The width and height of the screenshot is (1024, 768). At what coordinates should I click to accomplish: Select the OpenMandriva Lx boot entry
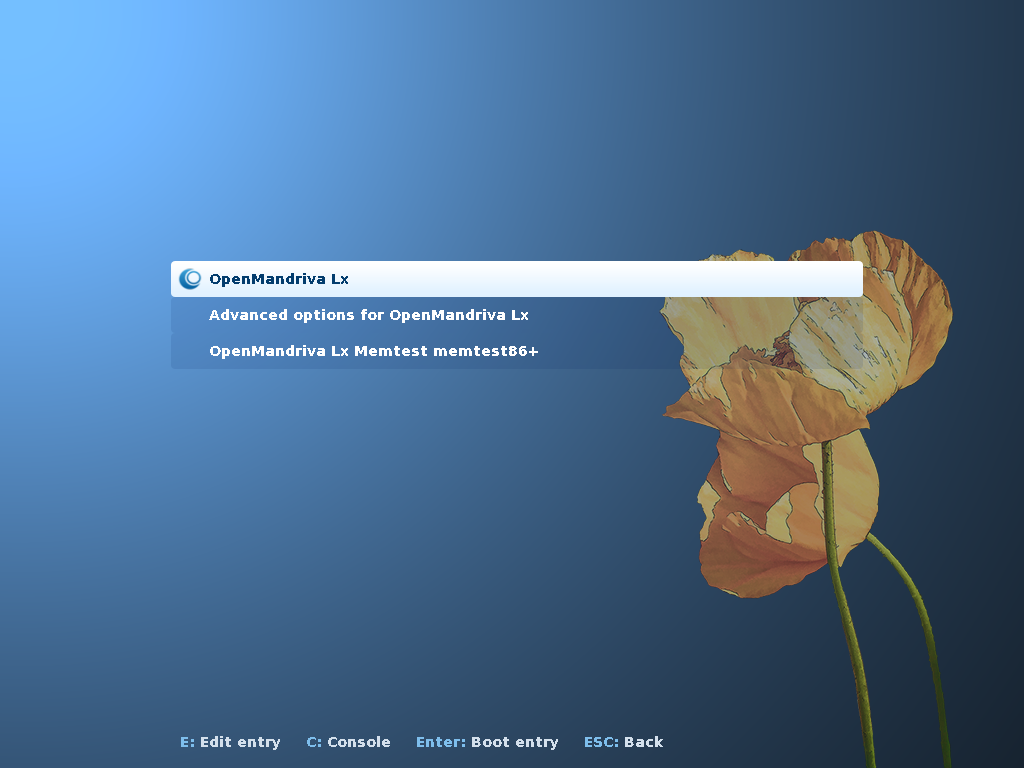tap(279, 279)
